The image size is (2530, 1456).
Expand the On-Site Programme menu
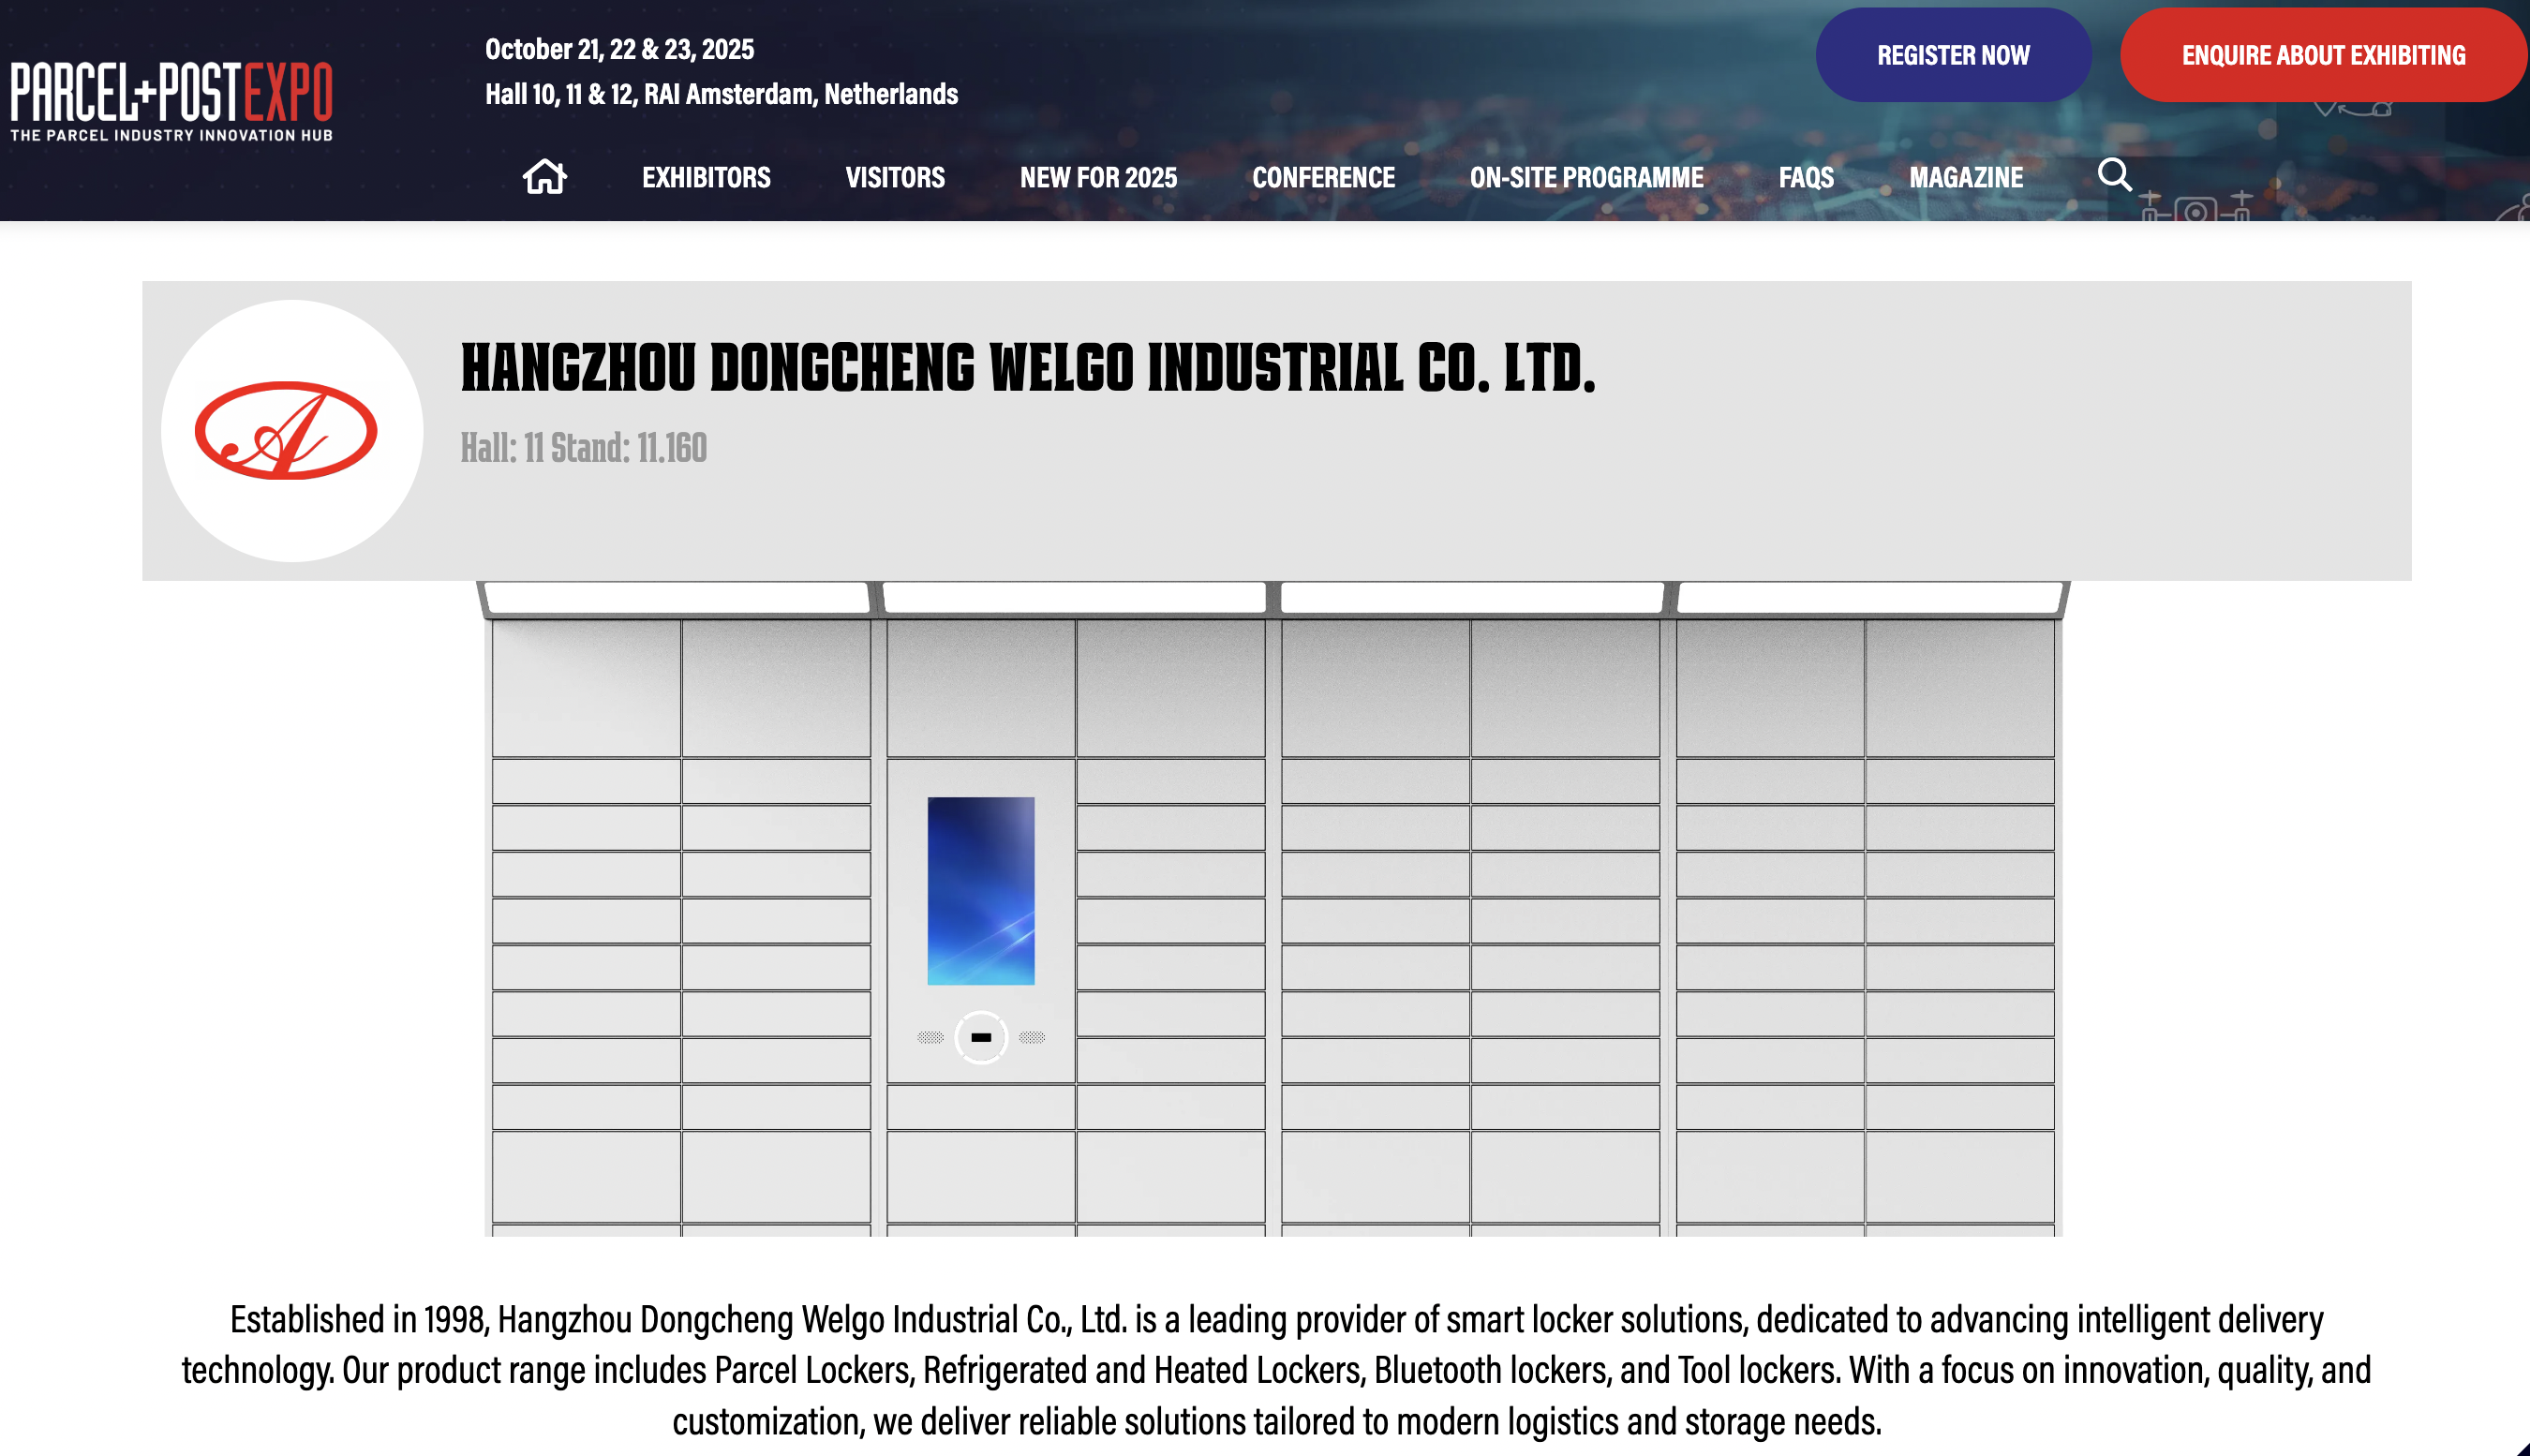(1586, 178)
